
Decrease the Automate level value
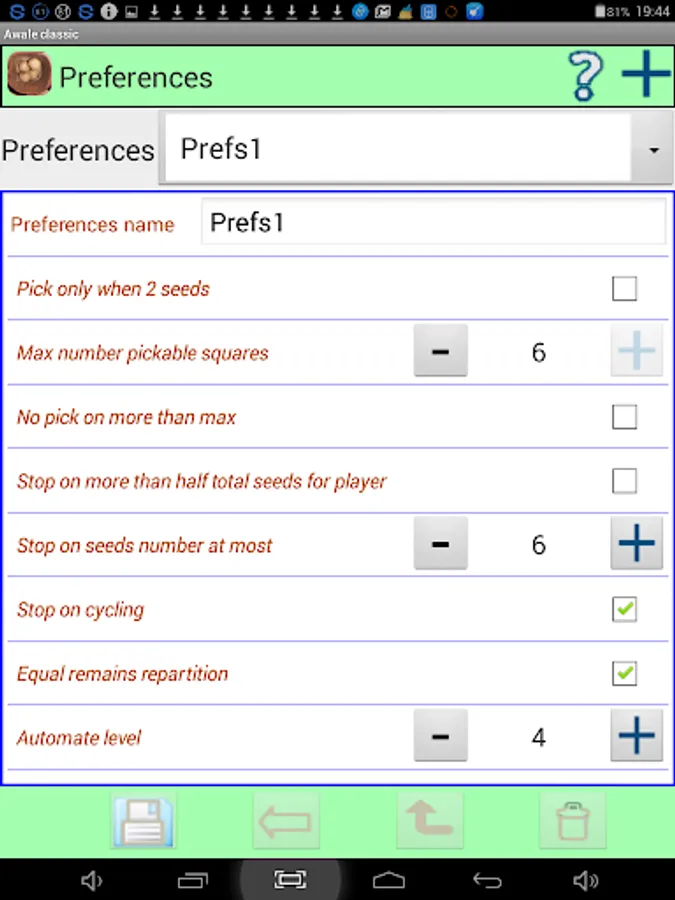click(440, 738)
